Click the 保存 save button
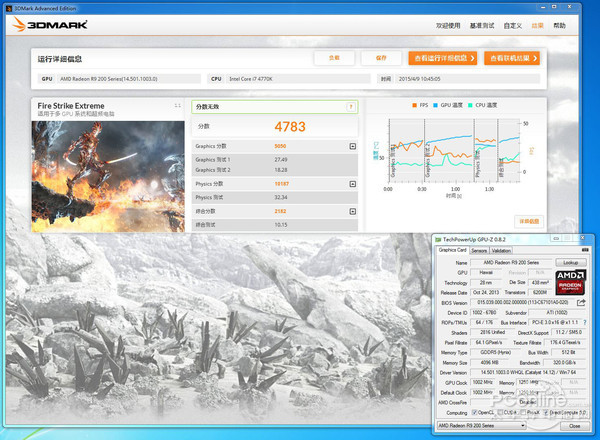The height and width of the screenshot is (440, 600). (x=381, y=58)
